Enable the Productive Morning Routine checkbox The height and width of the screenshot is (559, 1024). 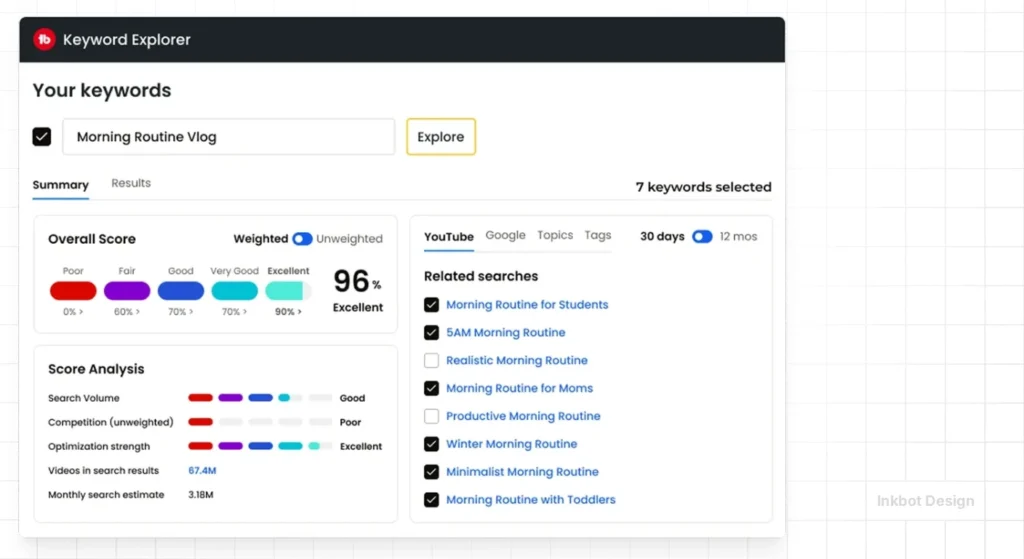[x=431, y=416]
